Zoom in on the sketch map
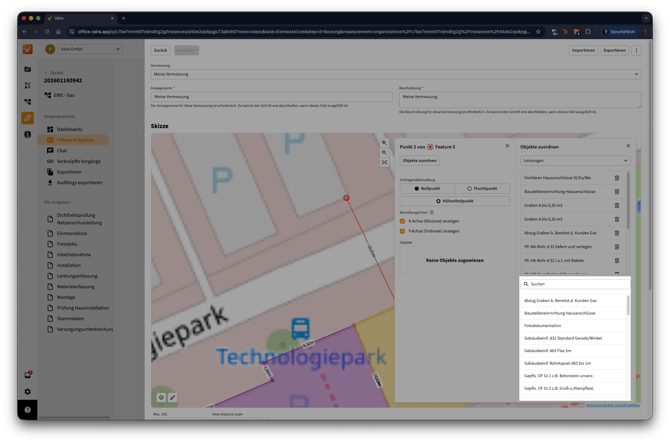 coord(385,143)
